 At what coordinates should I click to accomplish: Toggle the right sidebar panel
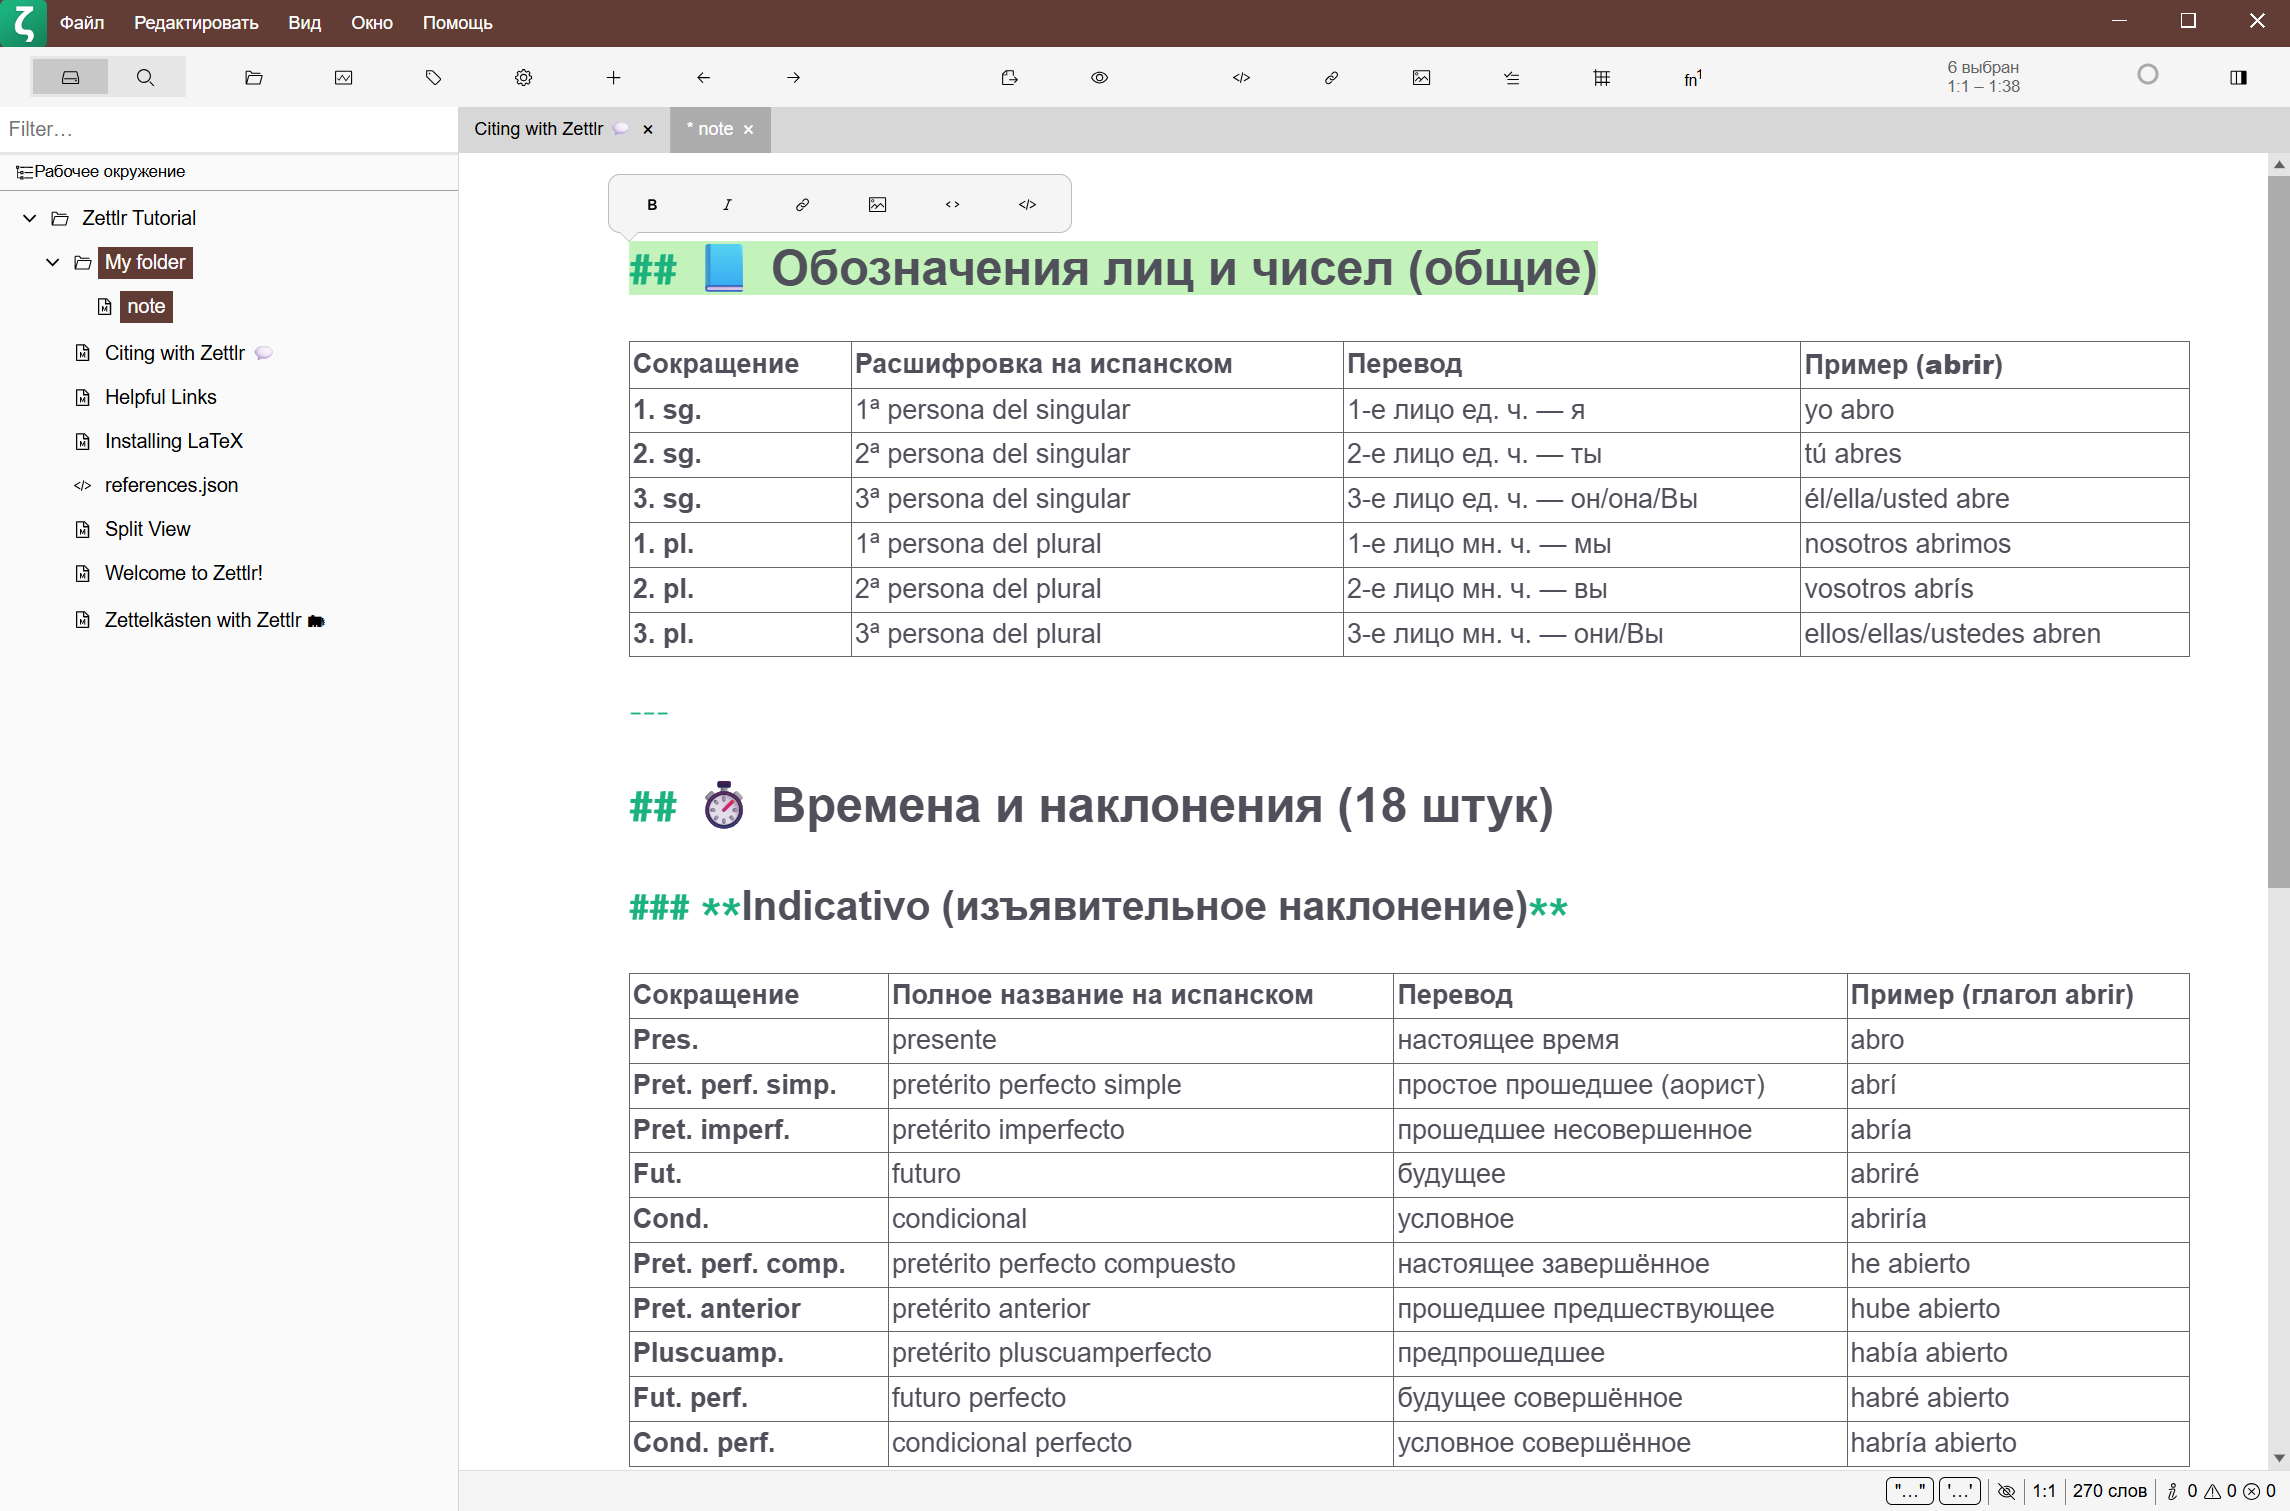click(x=2238, y=77)
